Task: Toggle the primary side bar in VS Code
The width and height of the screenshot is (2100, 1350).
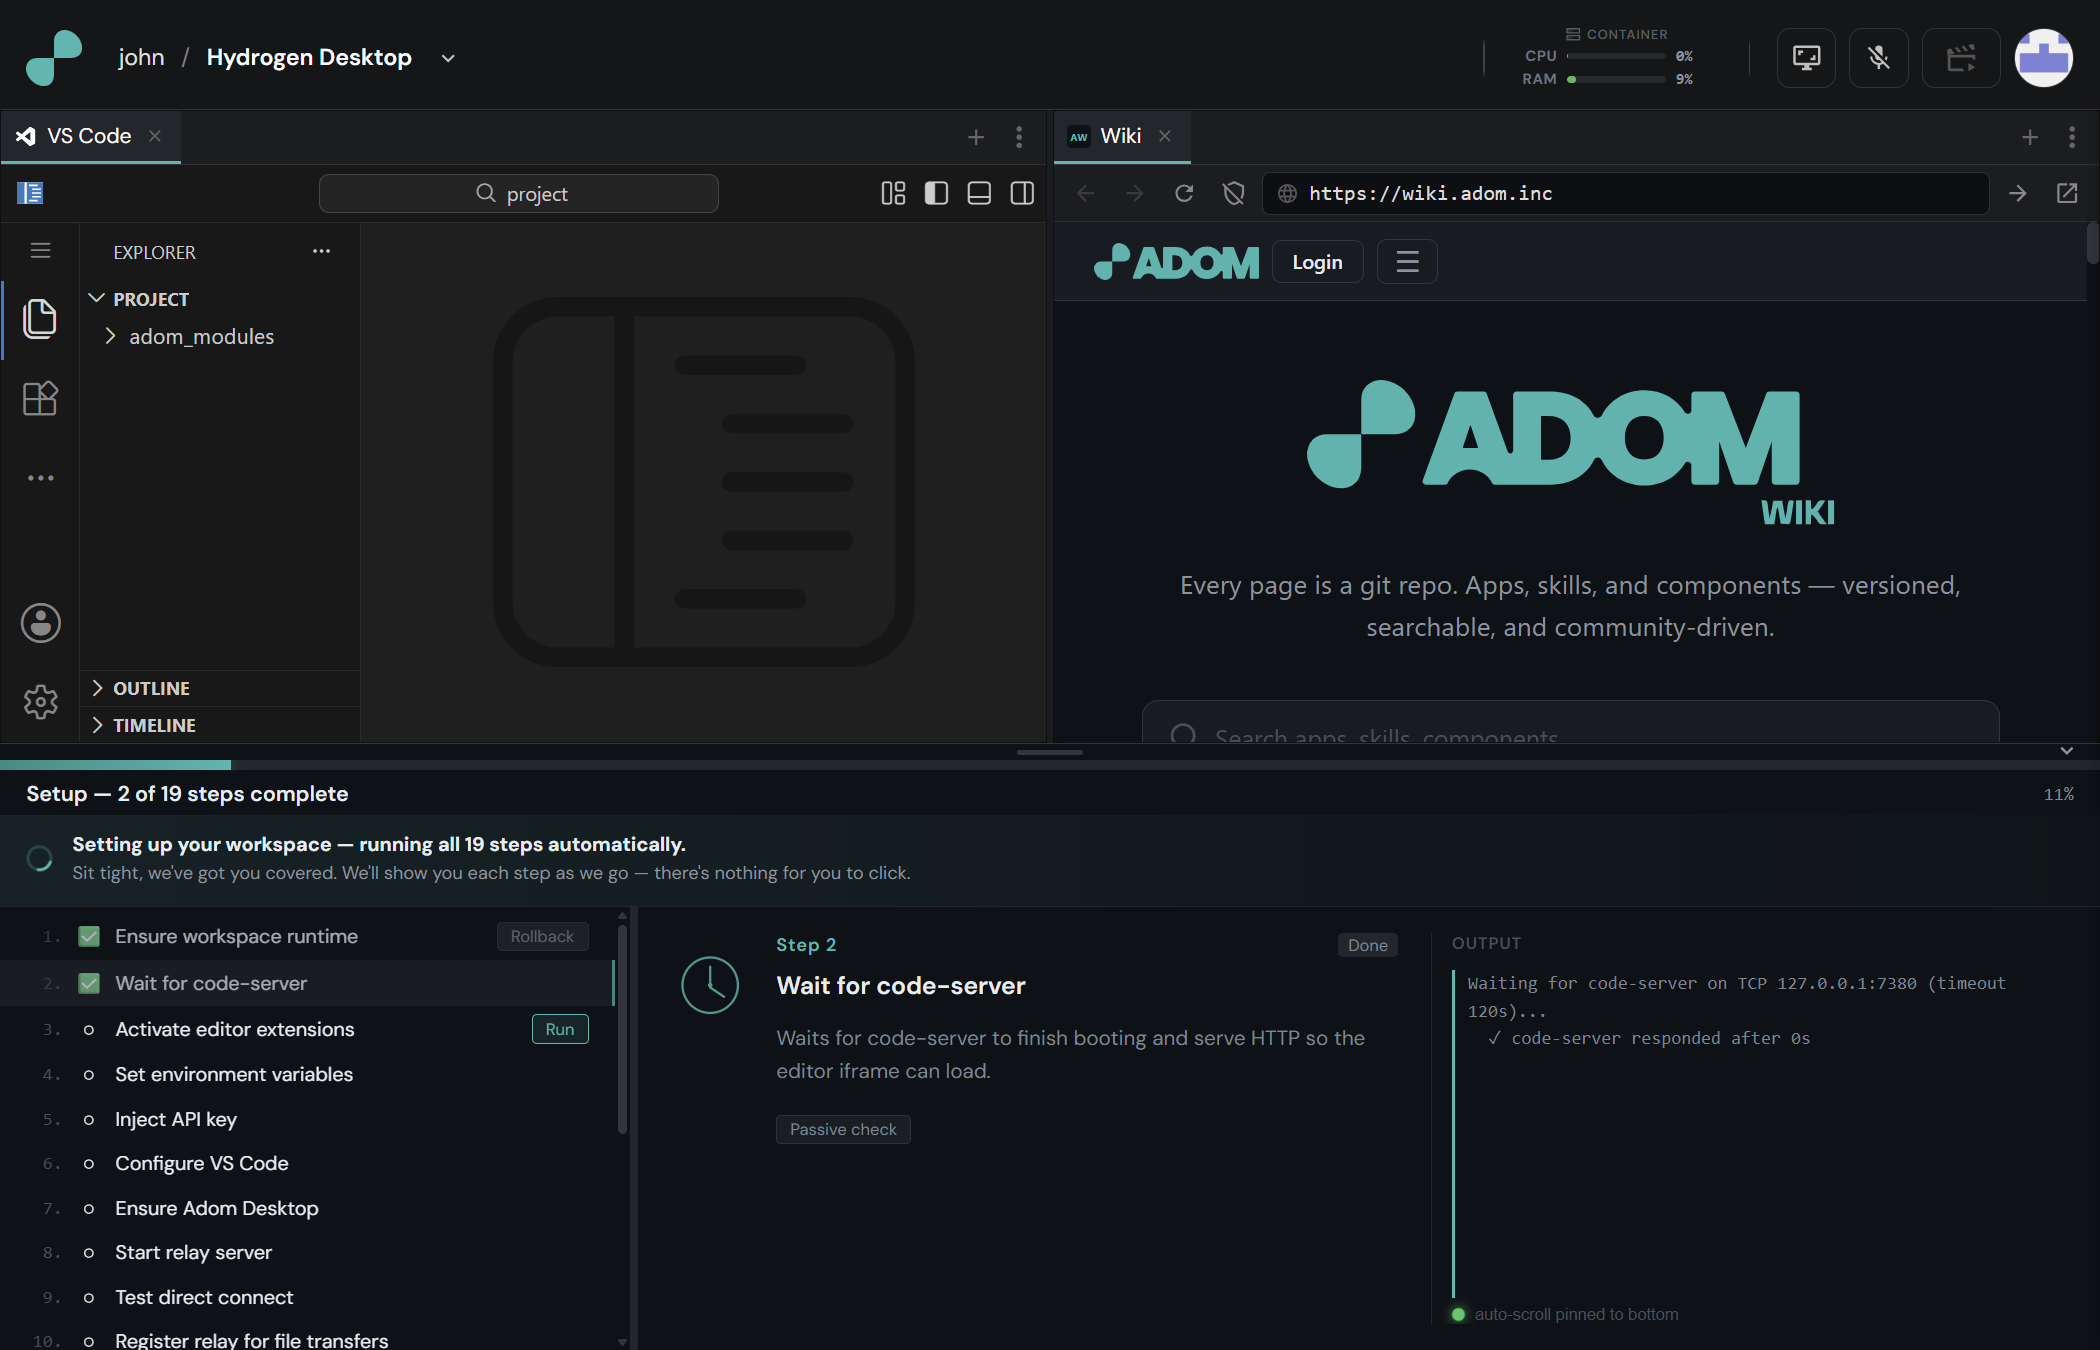Action: click(x=936, y=193)
